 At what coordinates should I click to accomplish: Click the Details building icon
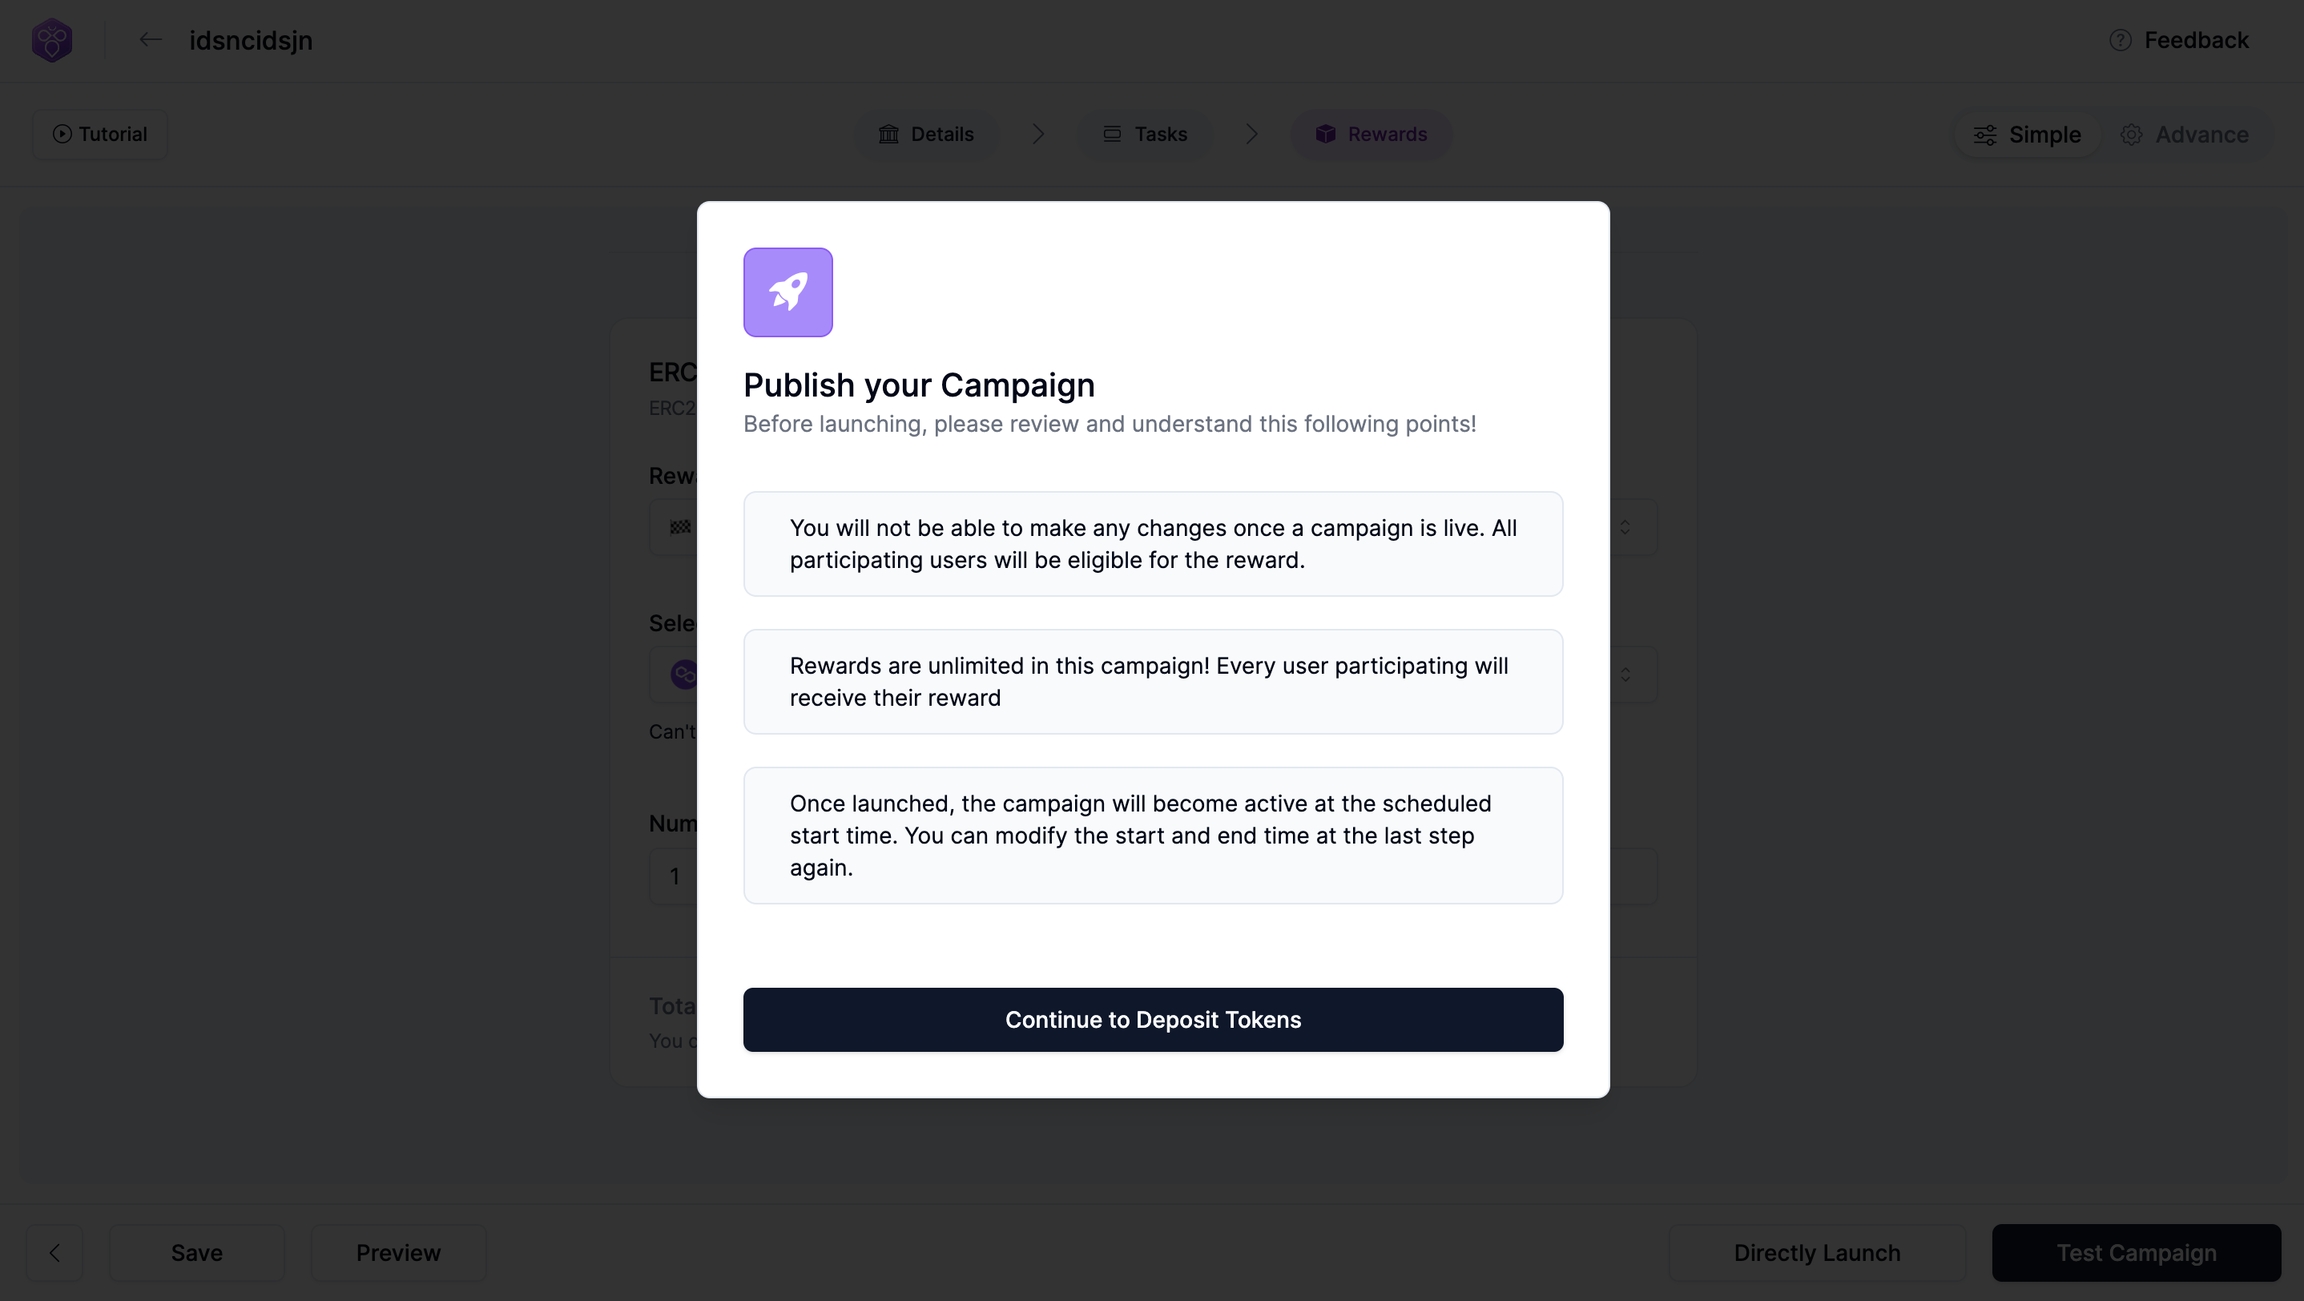coord(888,134)
